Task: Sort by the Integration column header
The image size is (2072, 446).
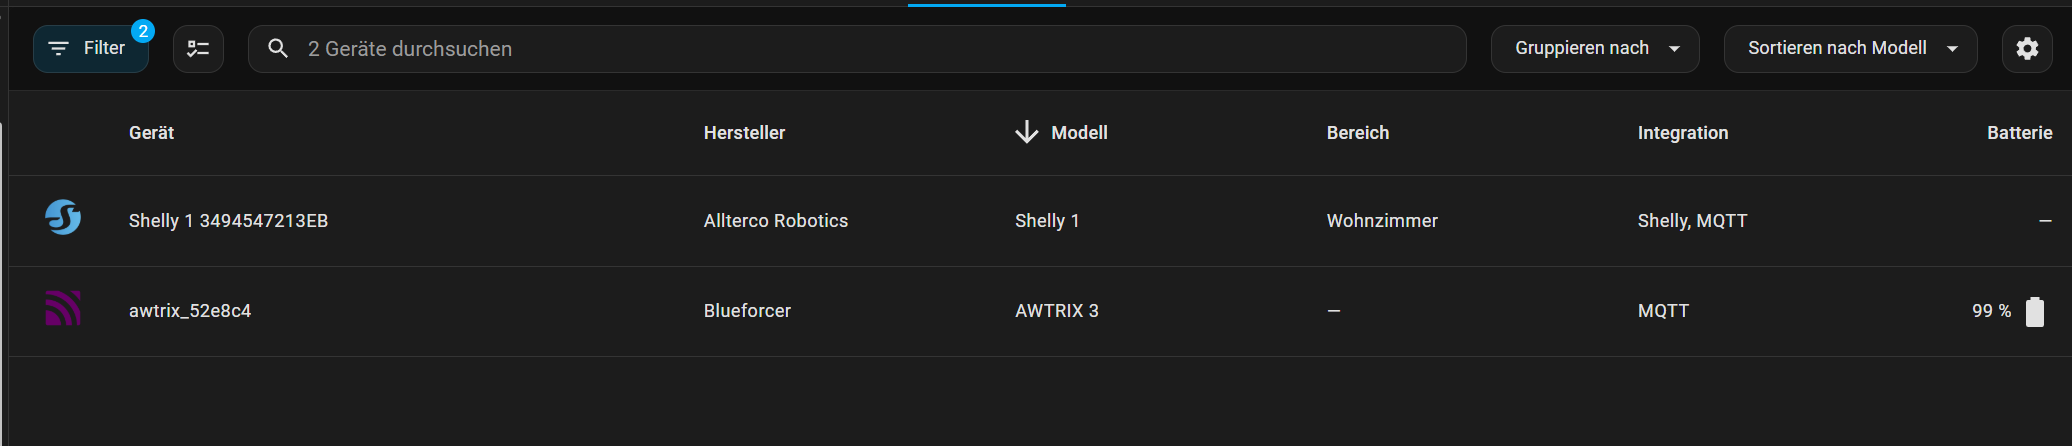Action: 1682,133
